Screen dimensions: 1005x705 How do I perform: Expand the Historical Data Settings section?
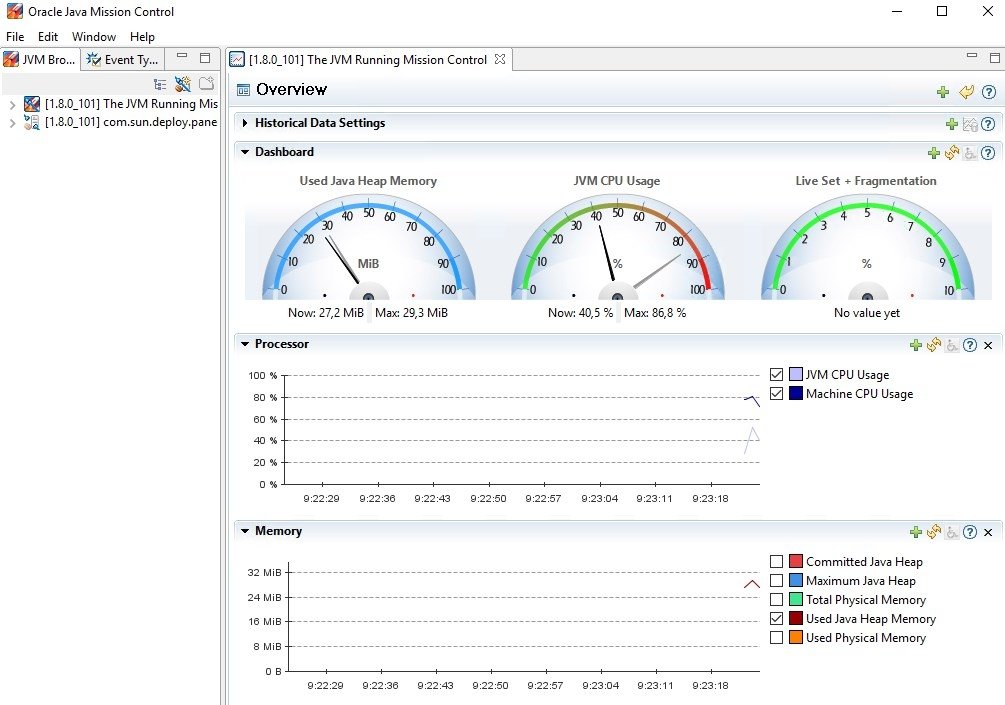[x=245, y=123]
